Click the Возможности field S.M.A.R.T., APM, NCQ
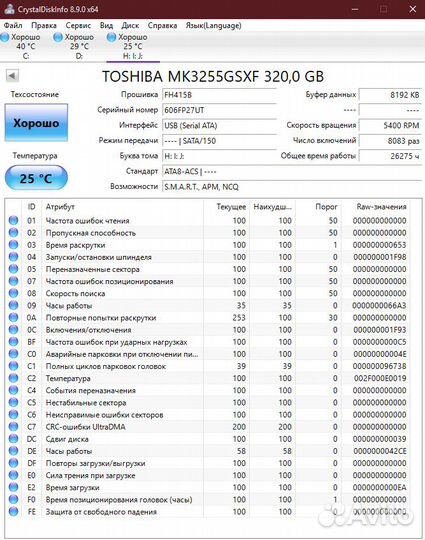Screen dimensions: 425x540 292,187
